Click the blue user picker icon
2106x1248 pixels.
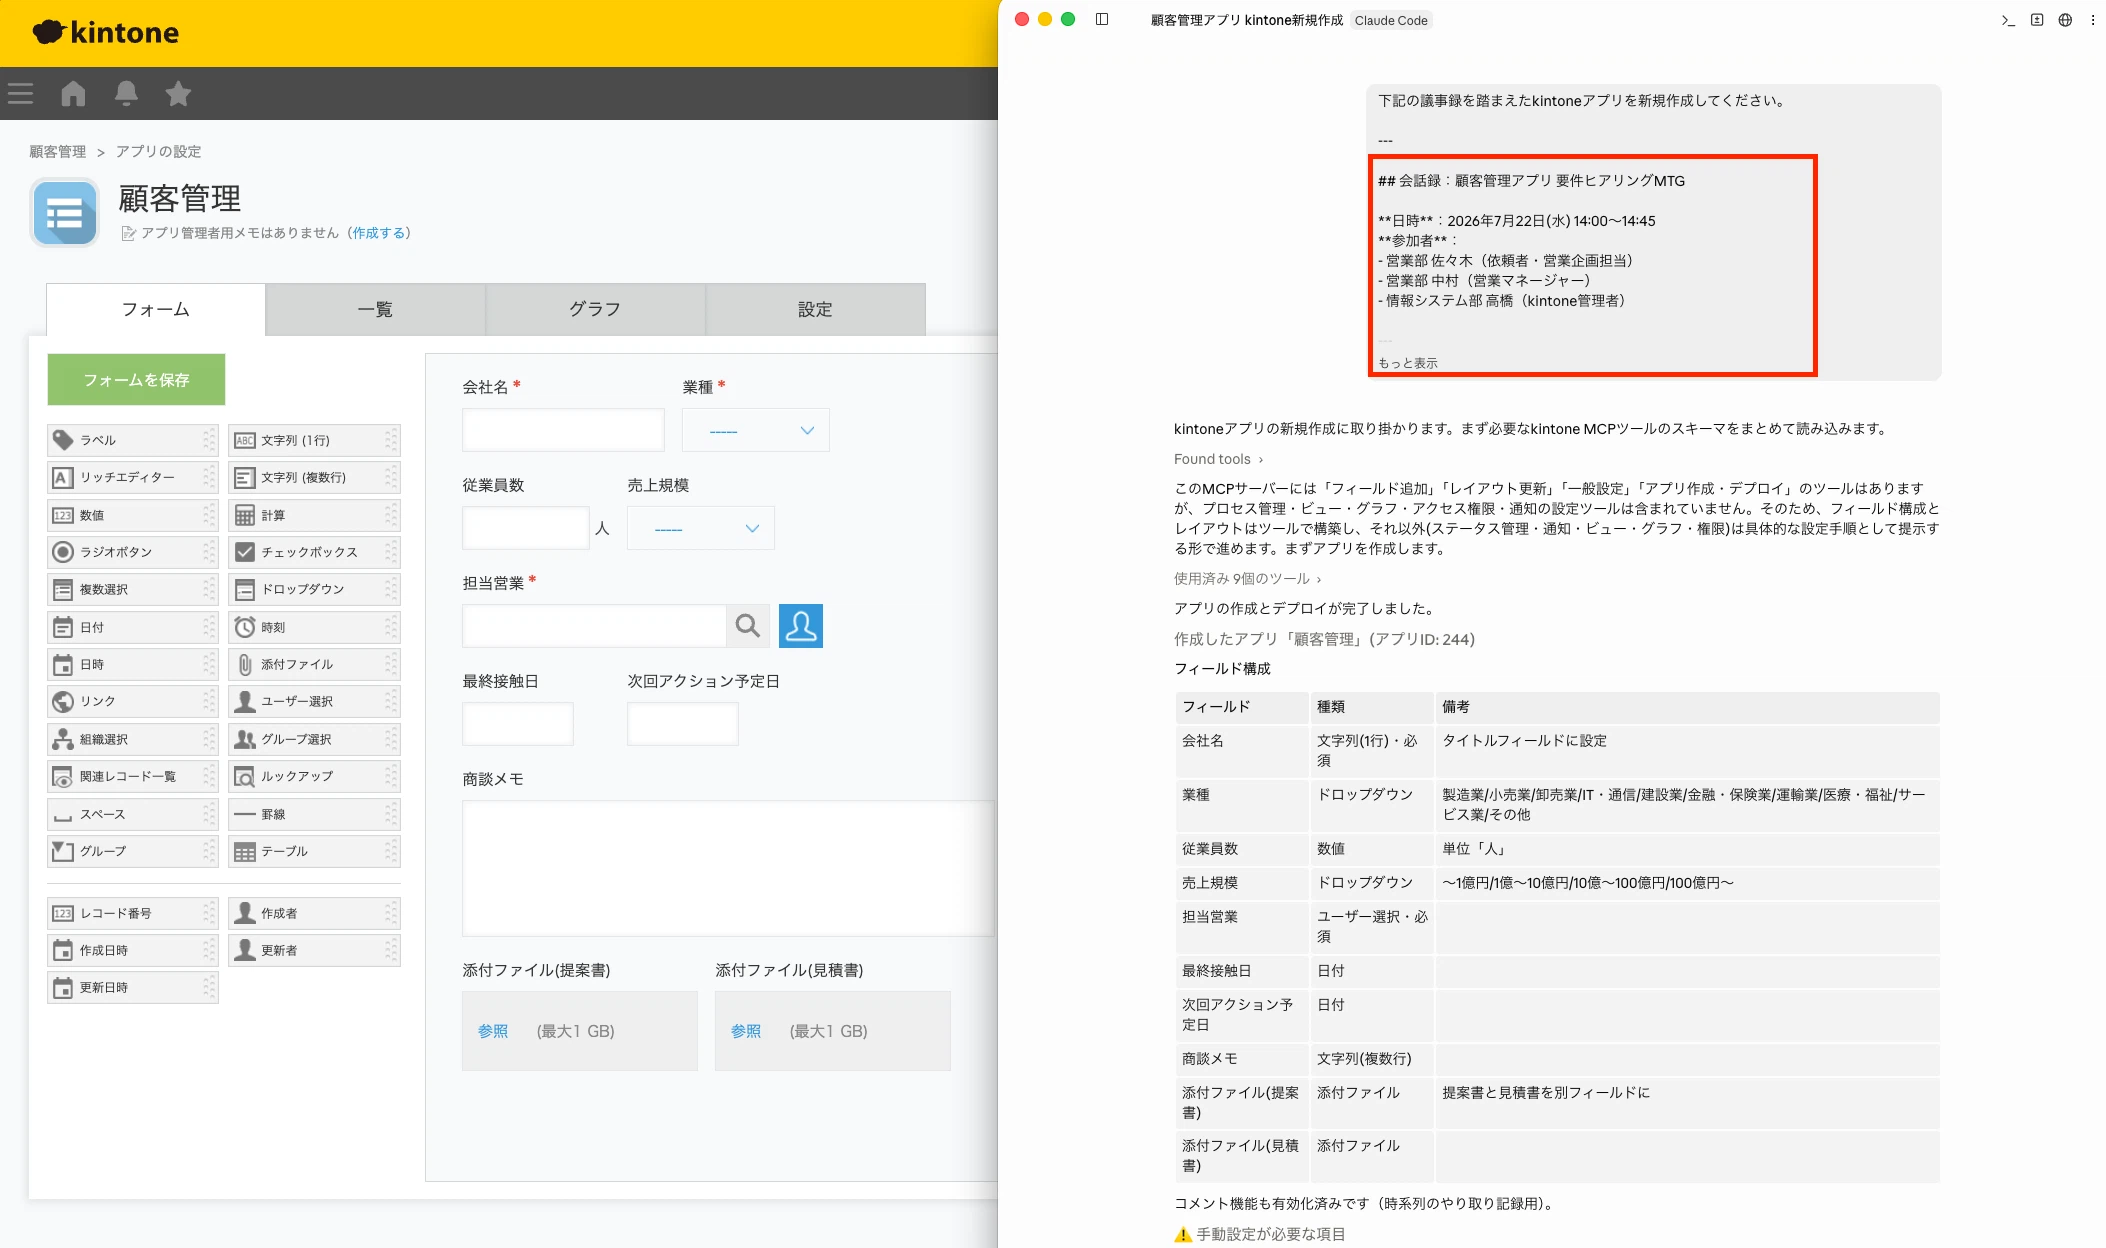pos(800,626)
